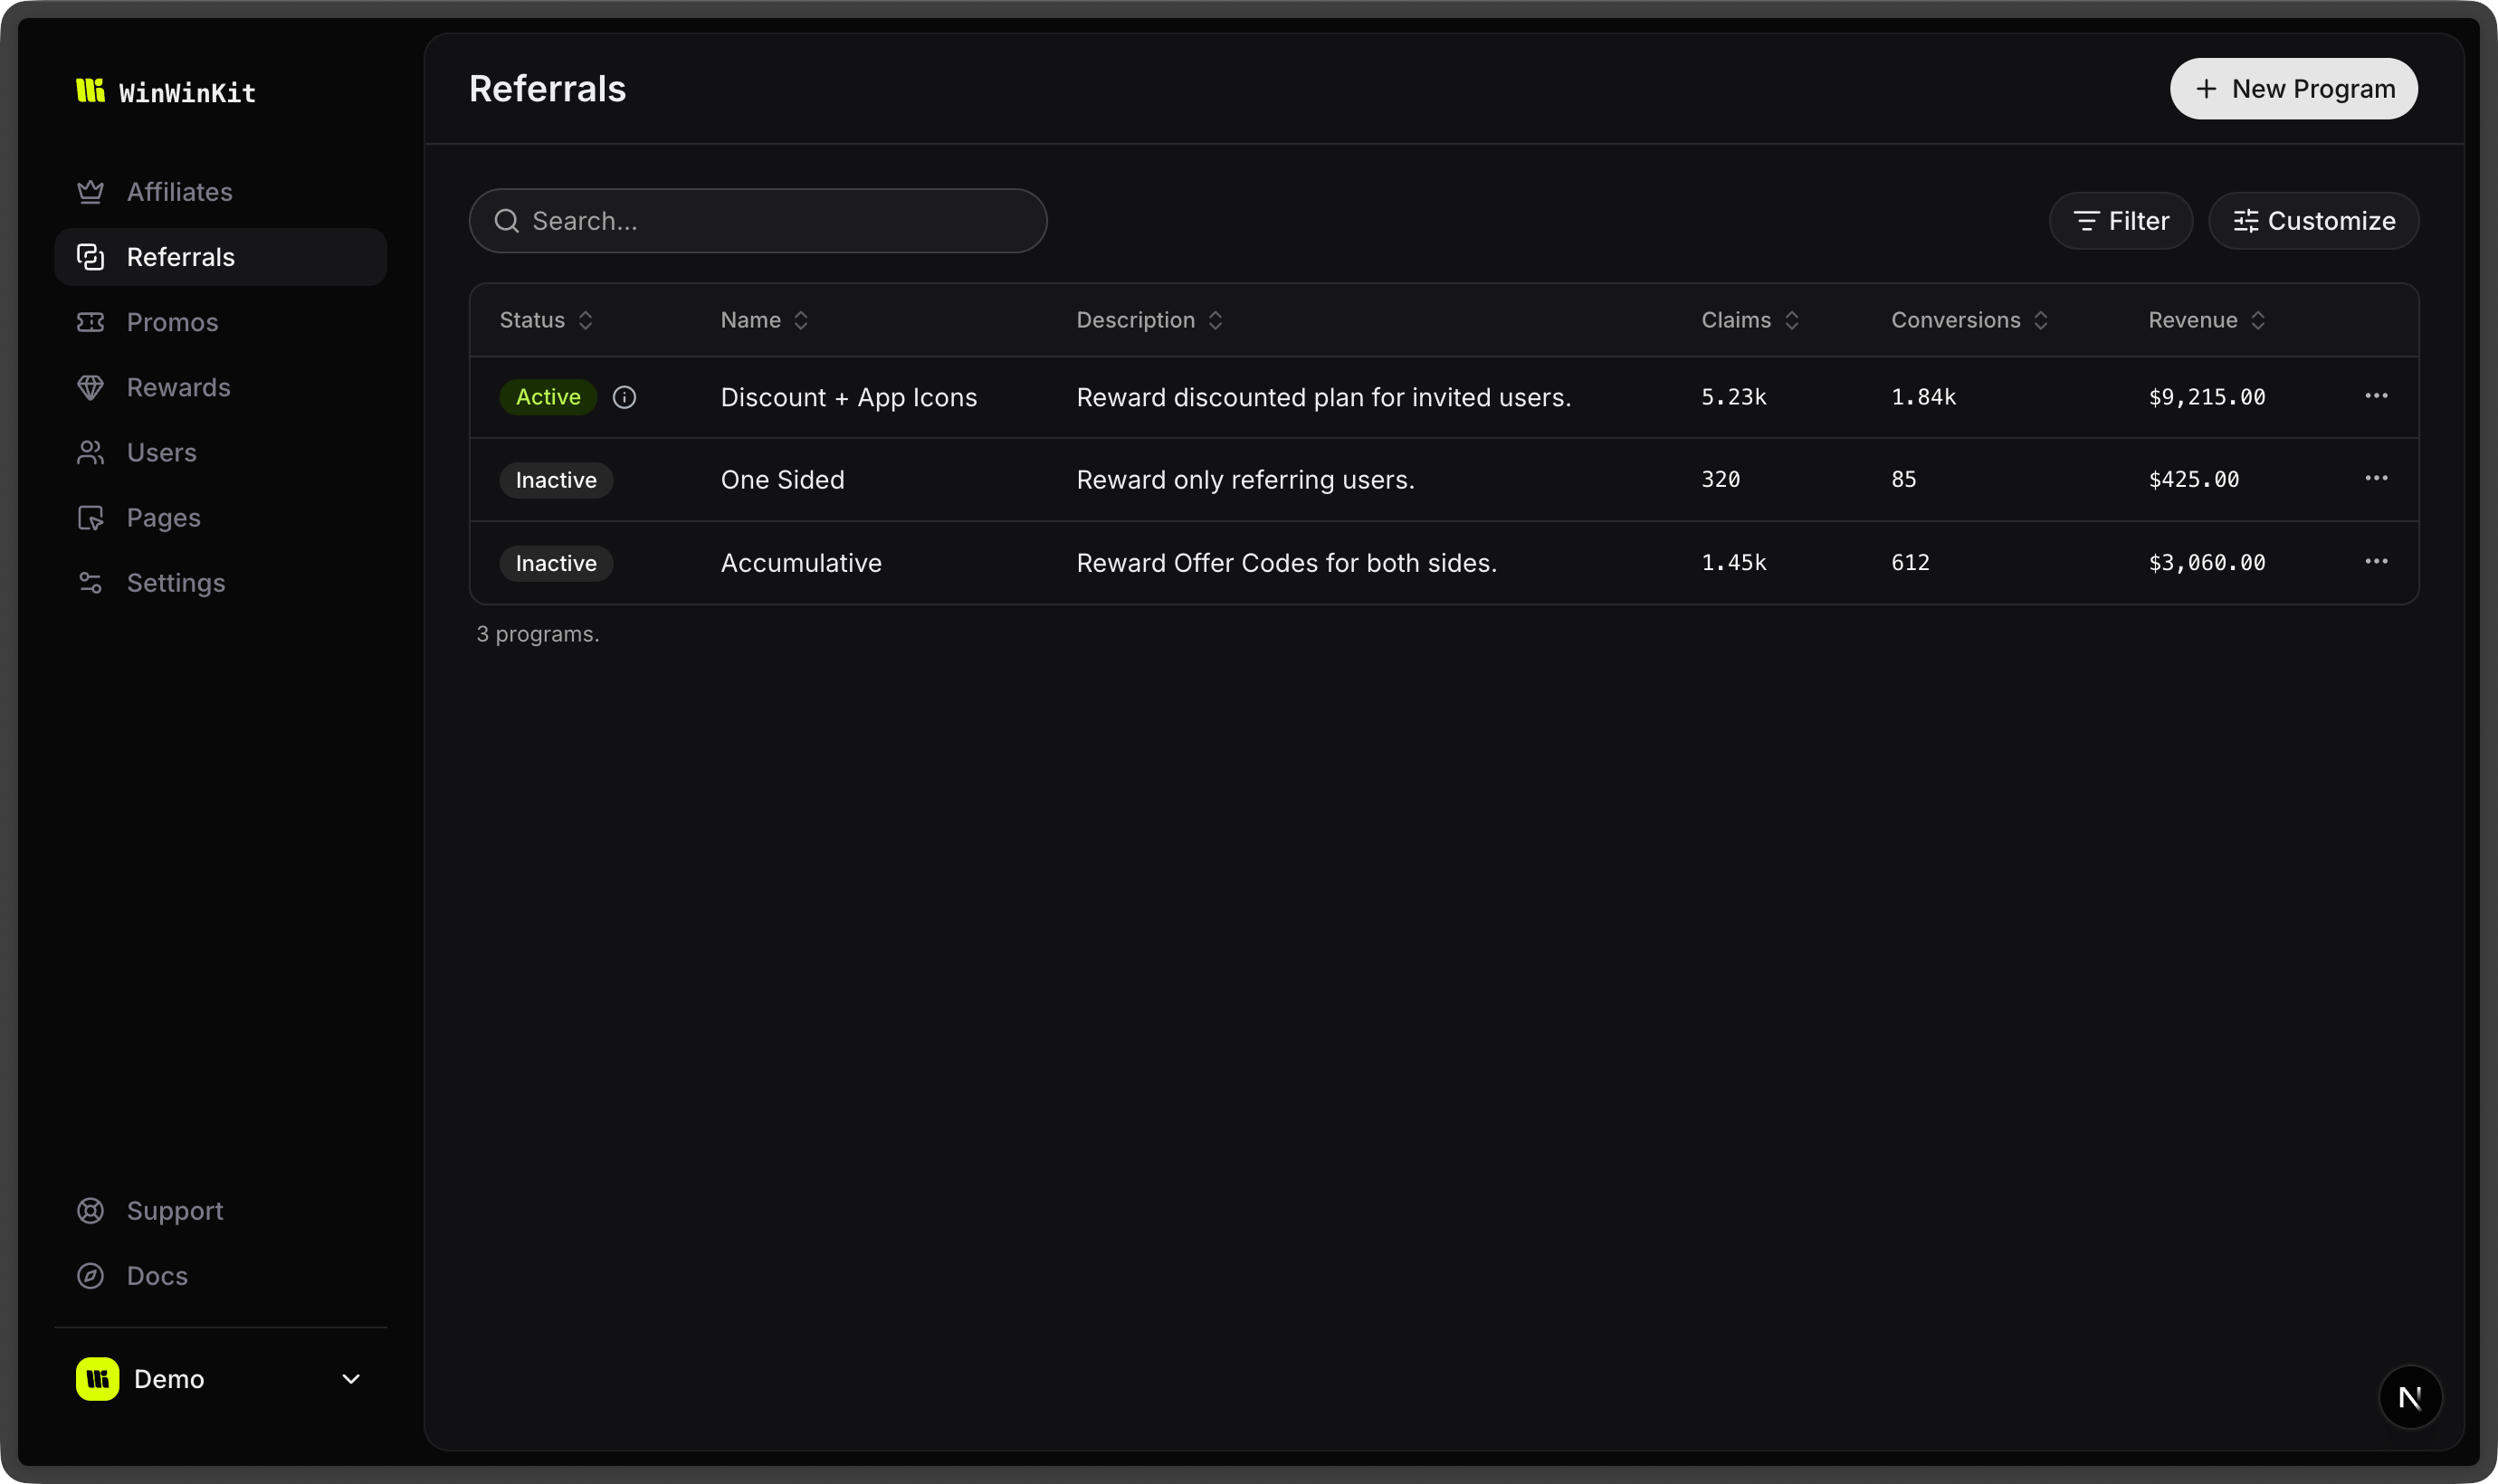Click the Next.js N badge icon

click(x=2410, y=1397)
